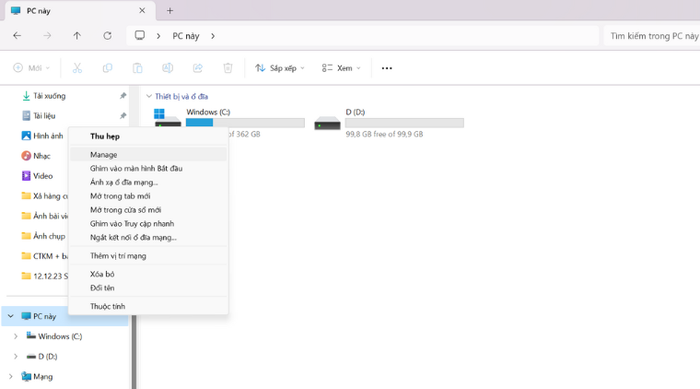This screenshot has height=389, width=700.
Task: Open the Xem view dropdown
Action: (341, 68)
